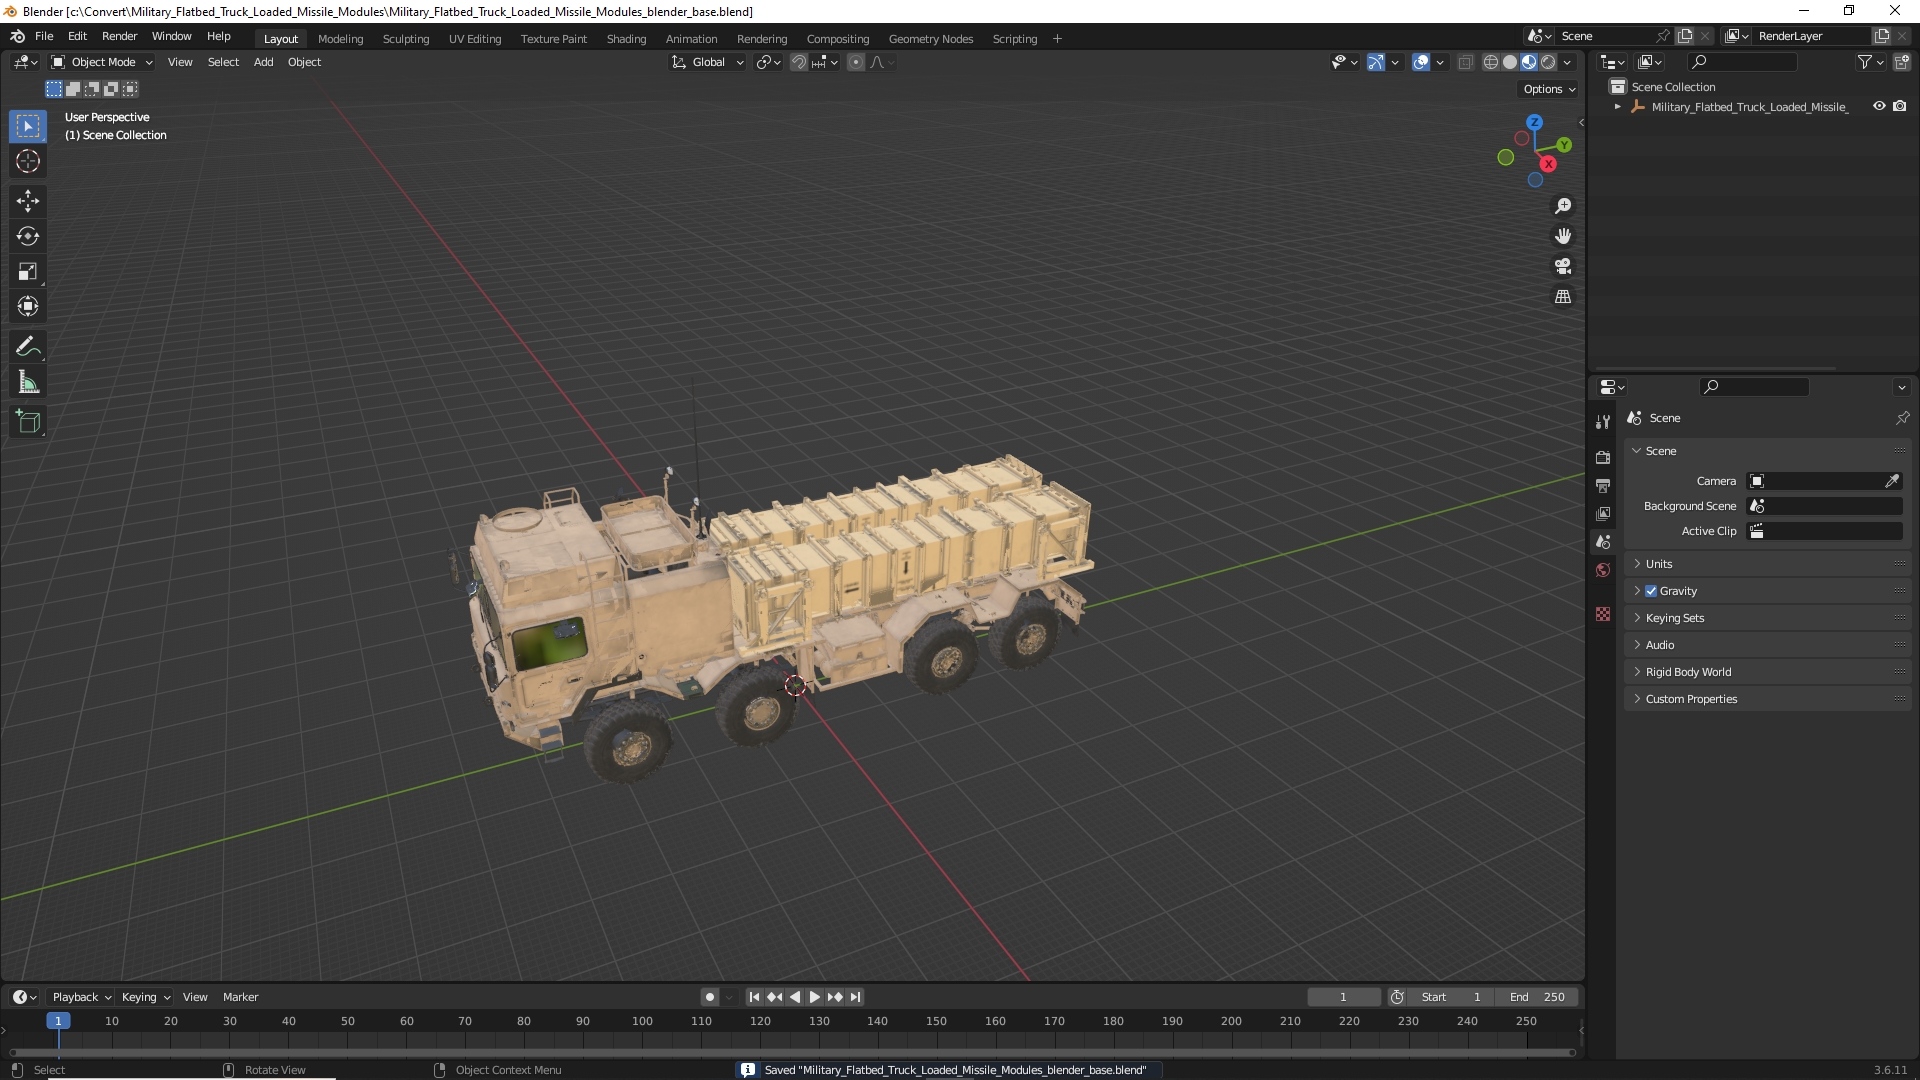The height and width of the screenshot is (1080, 1920).
Task: Choose the Measure tool
Action: [28, 382]
